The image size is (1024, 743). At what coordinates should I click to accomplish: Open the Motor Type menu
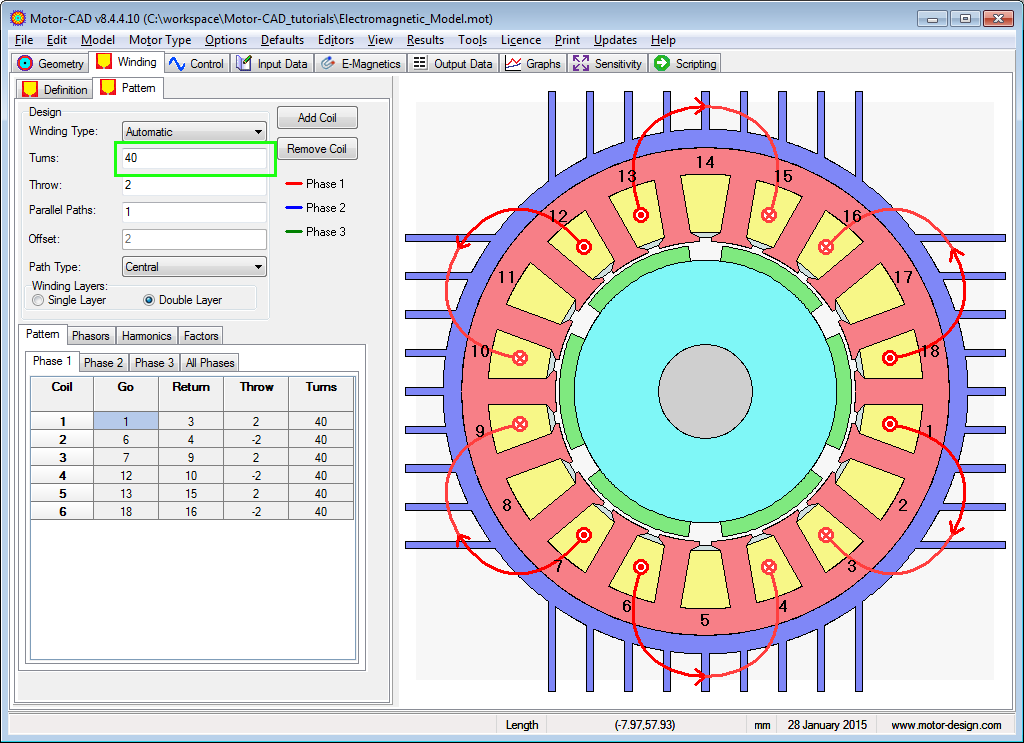160,40
